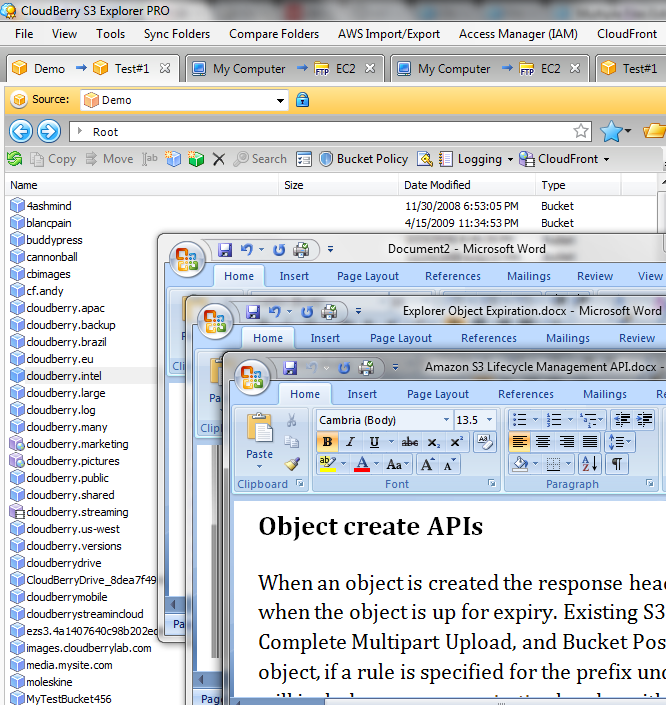Click the Clear Formatting icon in Font group

tap(484, 442)
